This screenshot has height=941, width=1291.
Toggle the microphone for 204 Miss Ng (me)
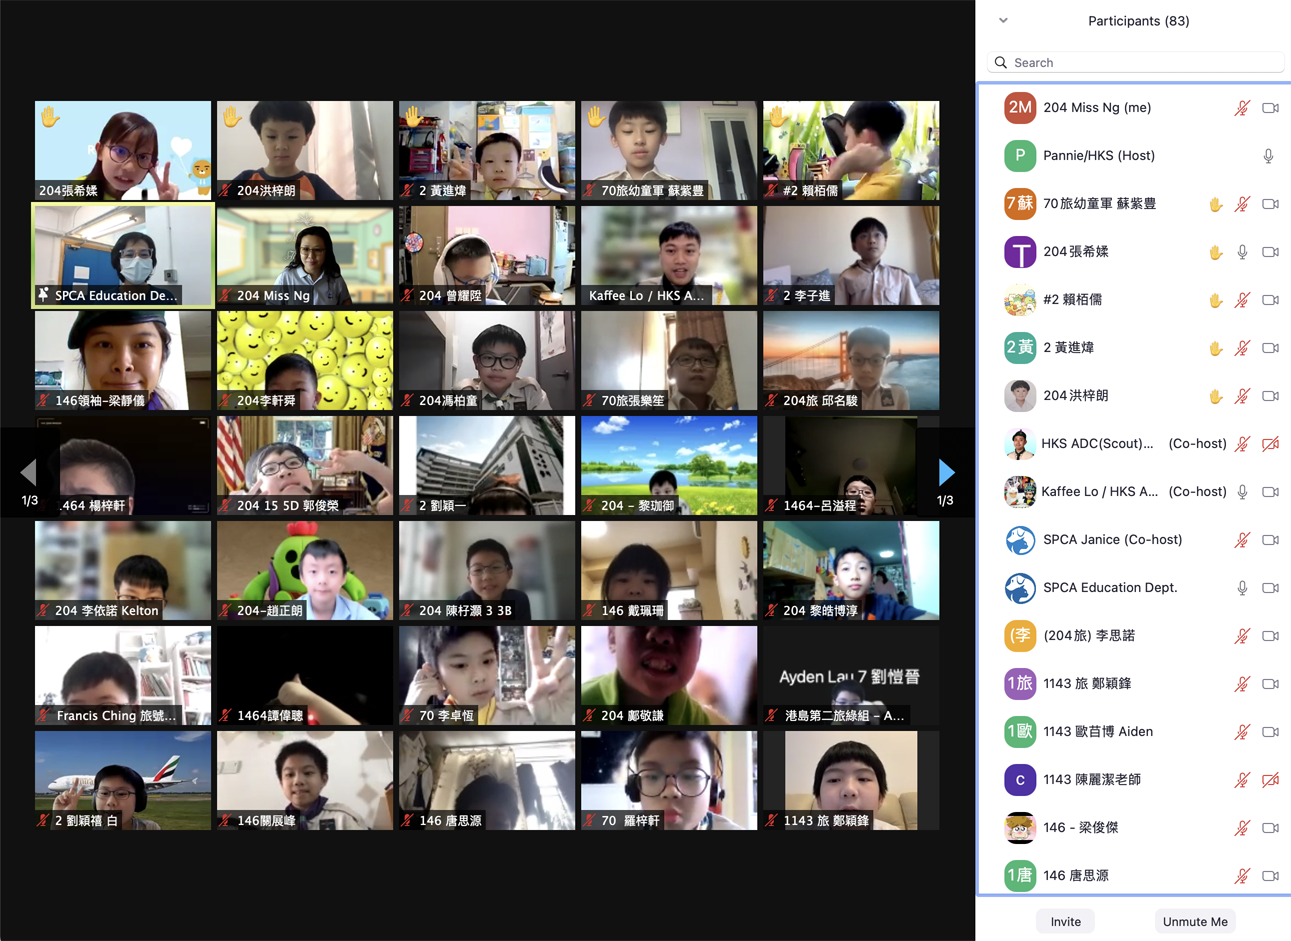coord(1242,108)
